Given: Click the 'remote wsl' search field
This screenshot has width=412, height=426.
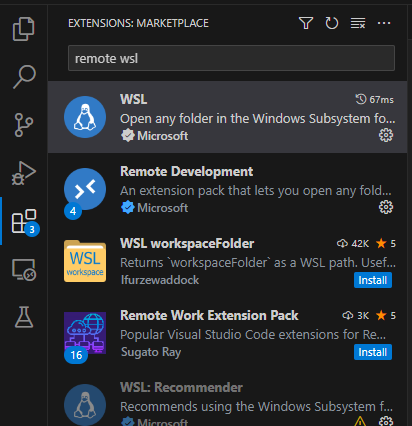Looking at the screenshot, I should coord(231,58).
